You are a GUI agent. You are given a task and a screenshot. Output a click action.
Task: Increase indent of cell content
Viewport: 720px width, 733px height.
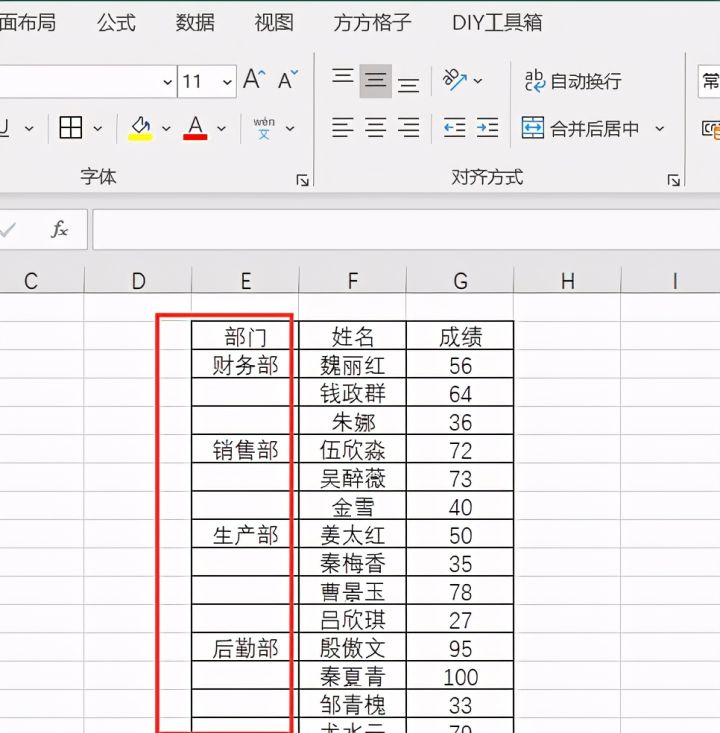[487, 128]
